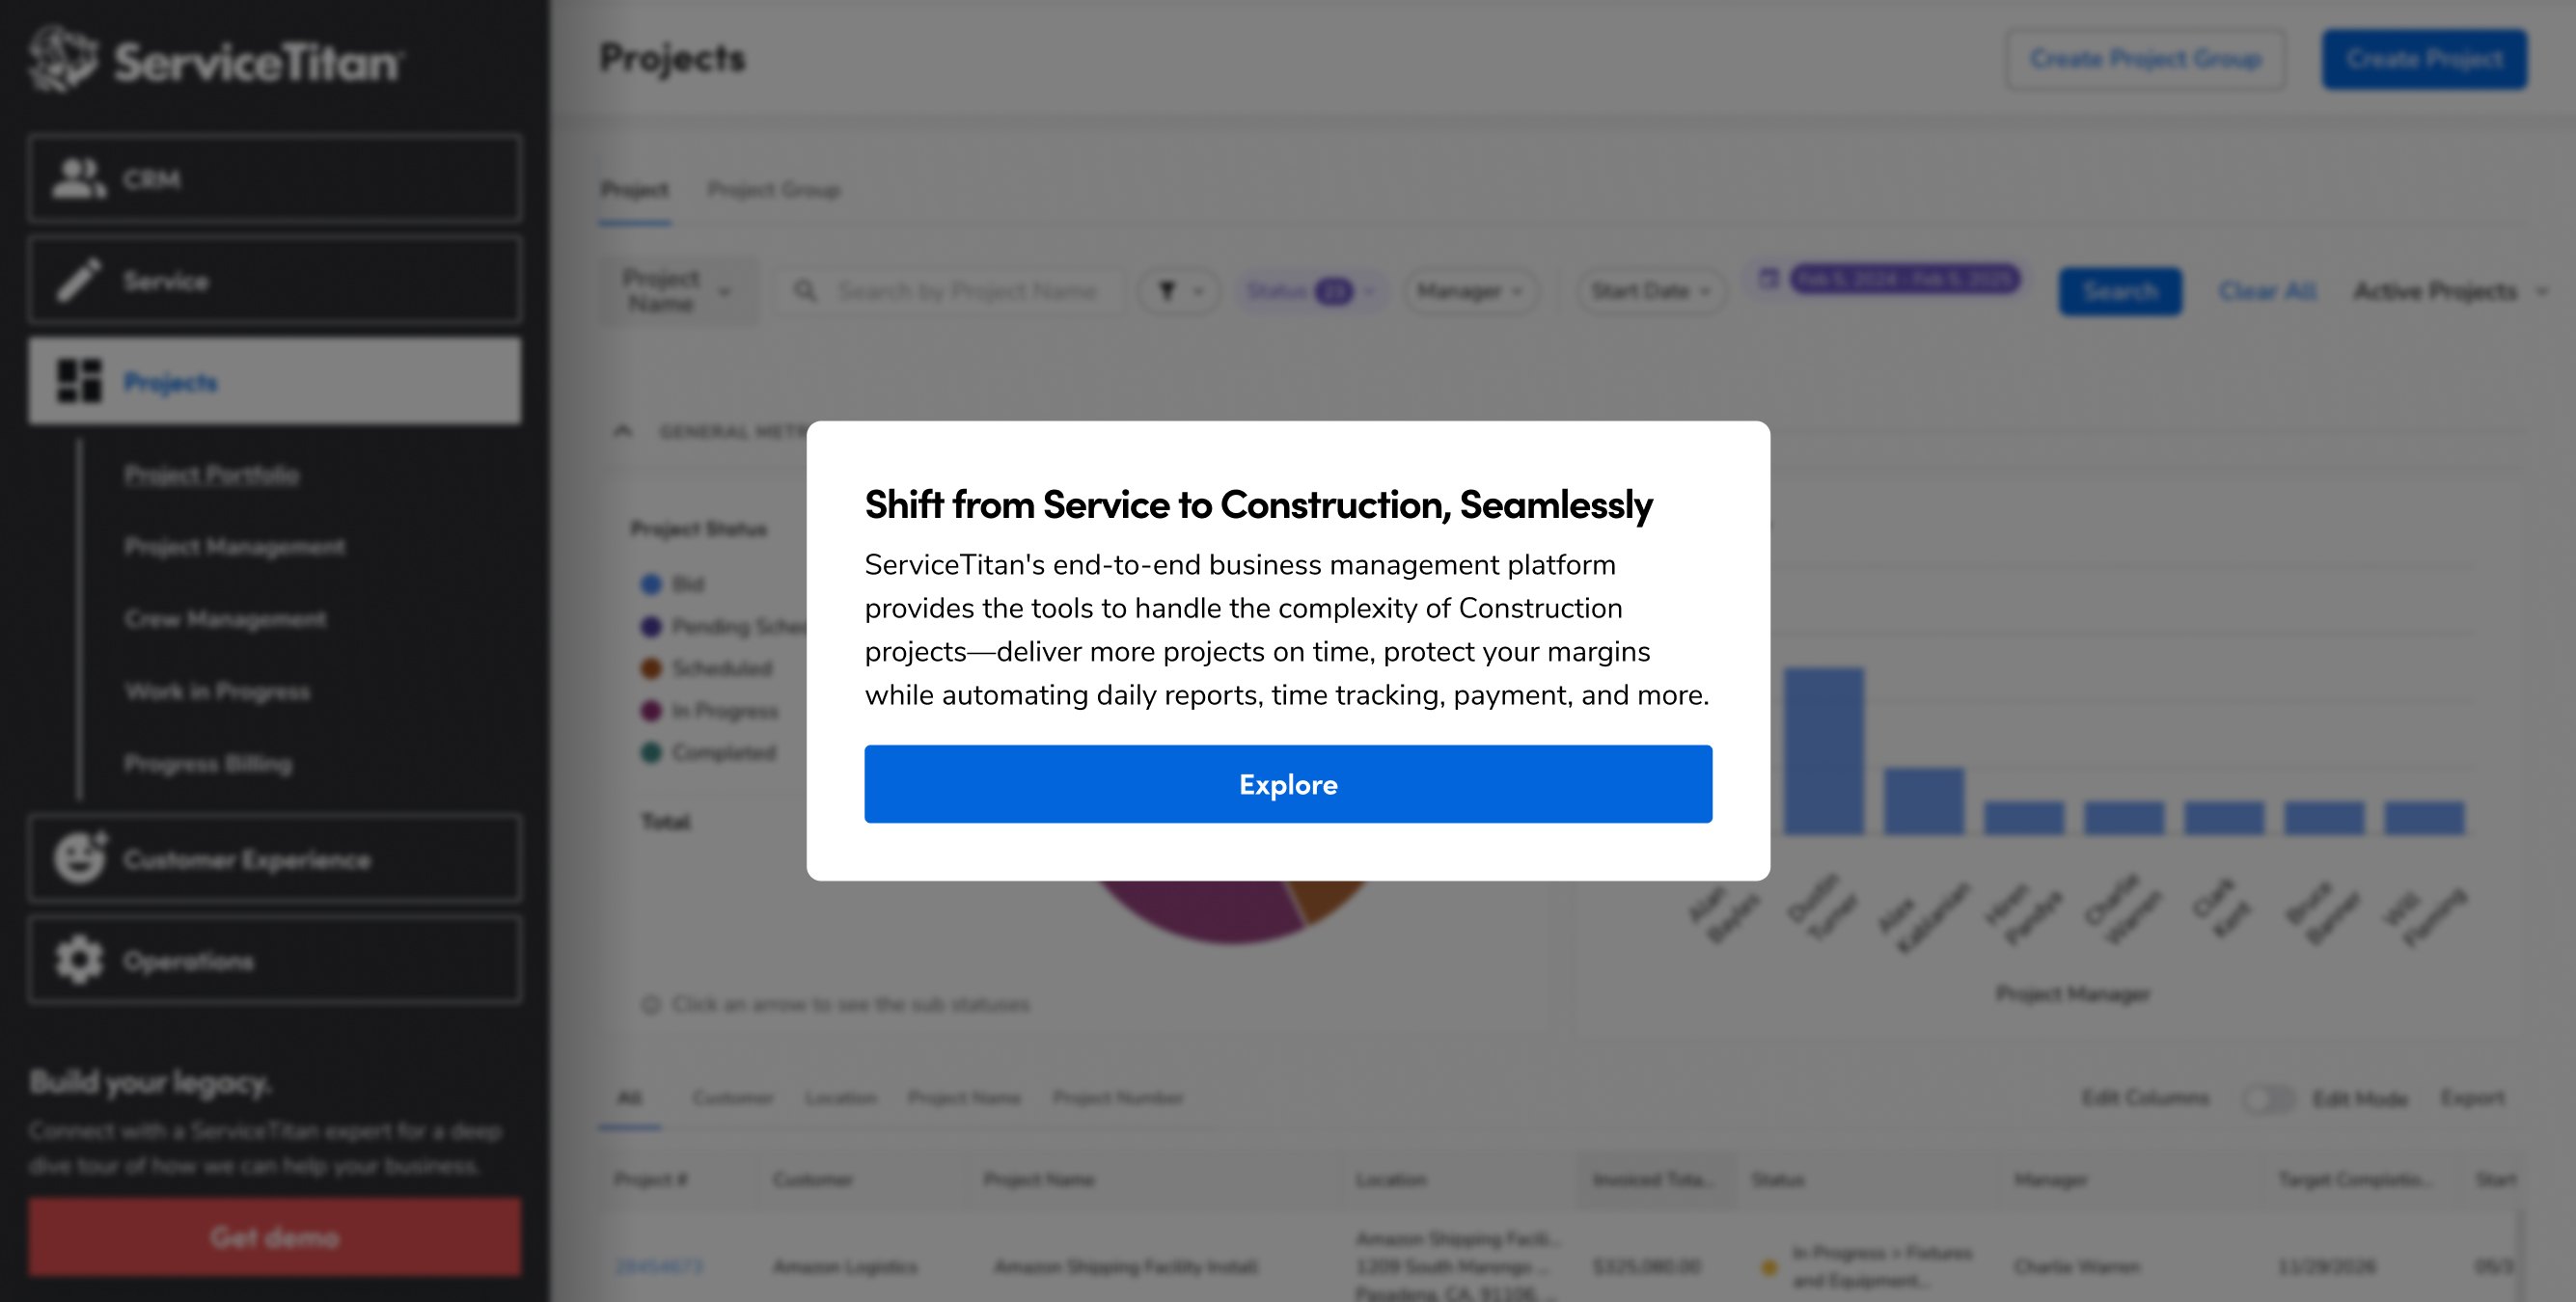Click the search magnifier icon
2576x1302 pixels.
click(805, 291)
